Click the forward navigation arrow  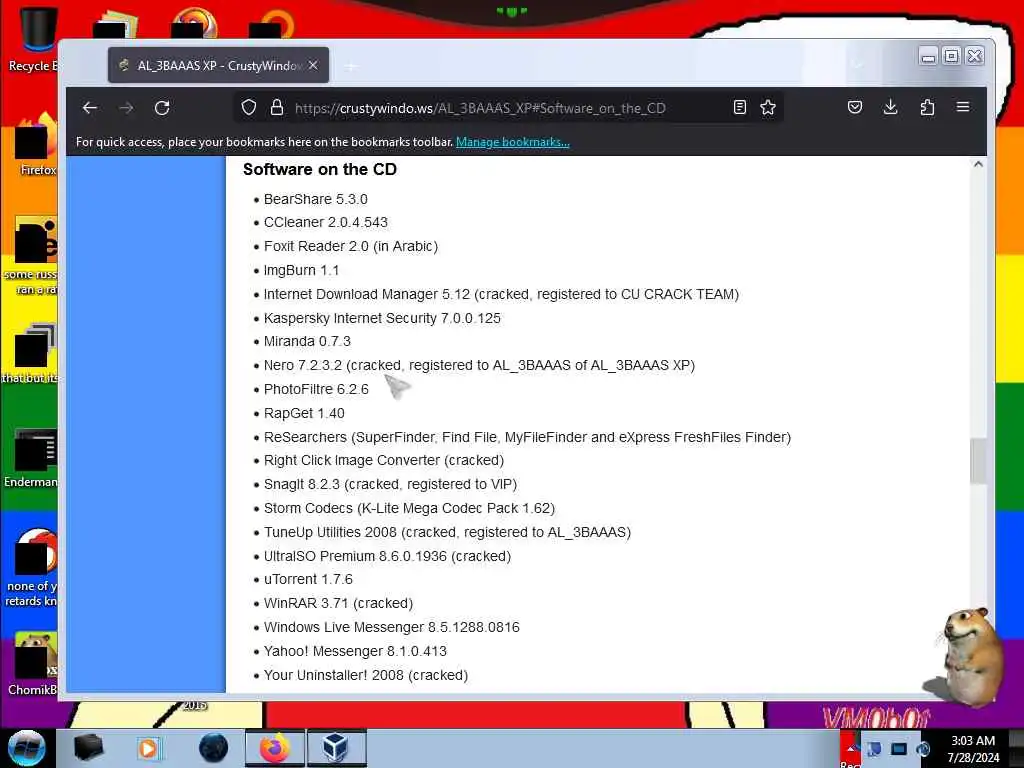pyautogui.click(x=126, y=108)
